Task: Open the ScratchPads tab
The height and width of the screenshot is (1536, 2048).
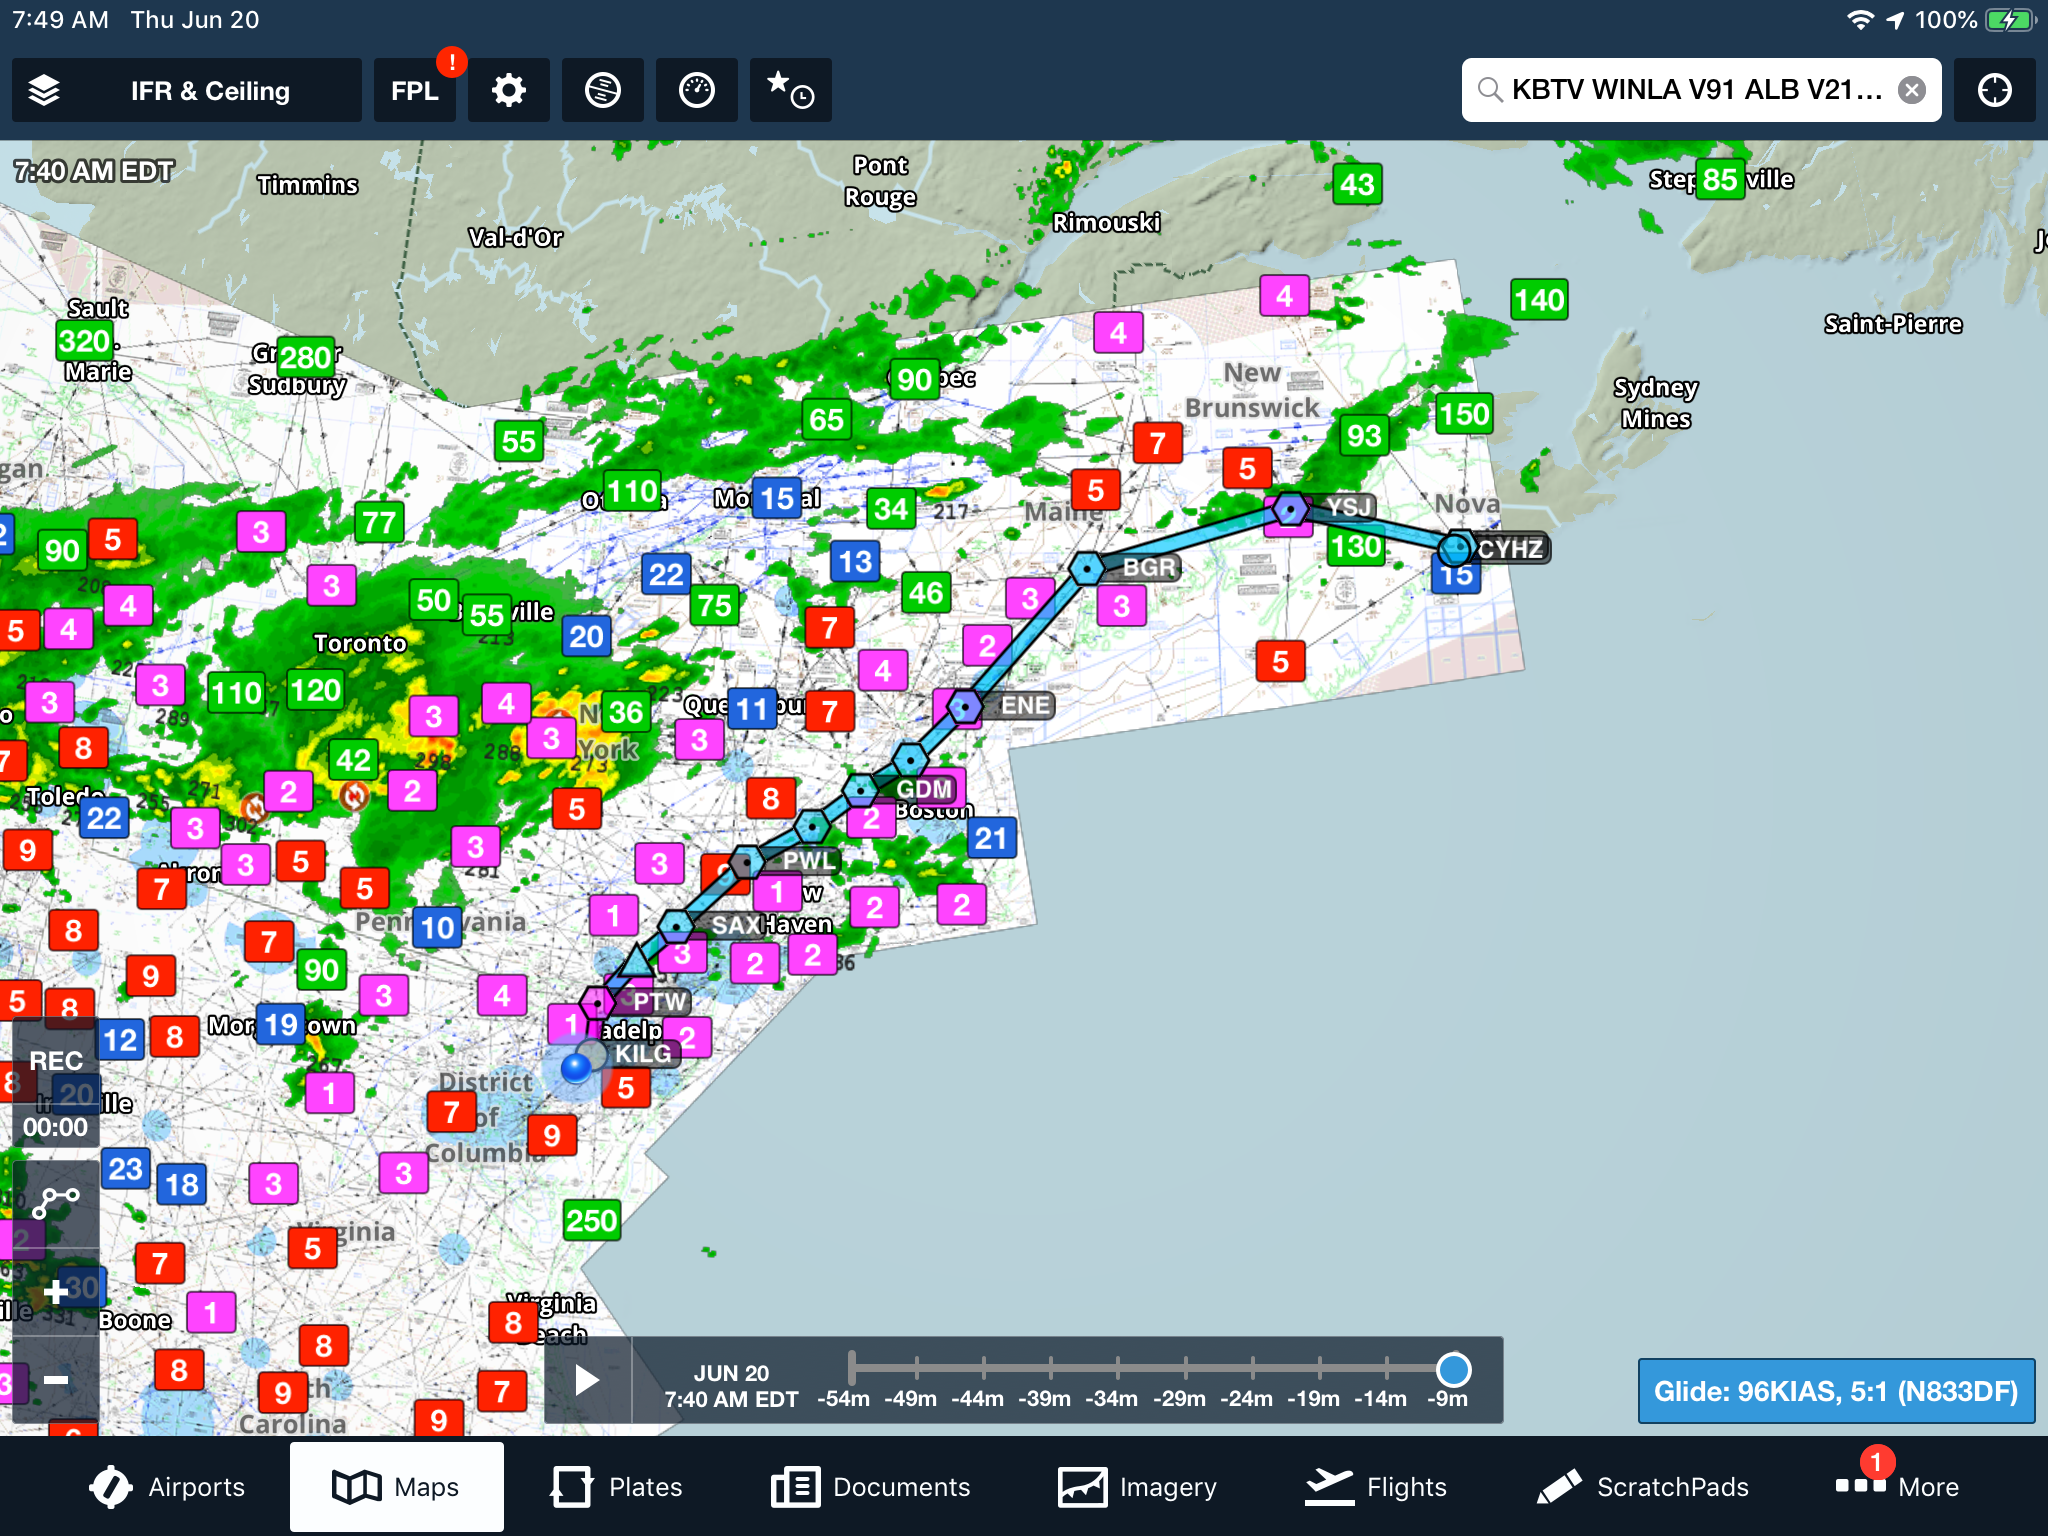Action: click(x=1643, y=1487)
